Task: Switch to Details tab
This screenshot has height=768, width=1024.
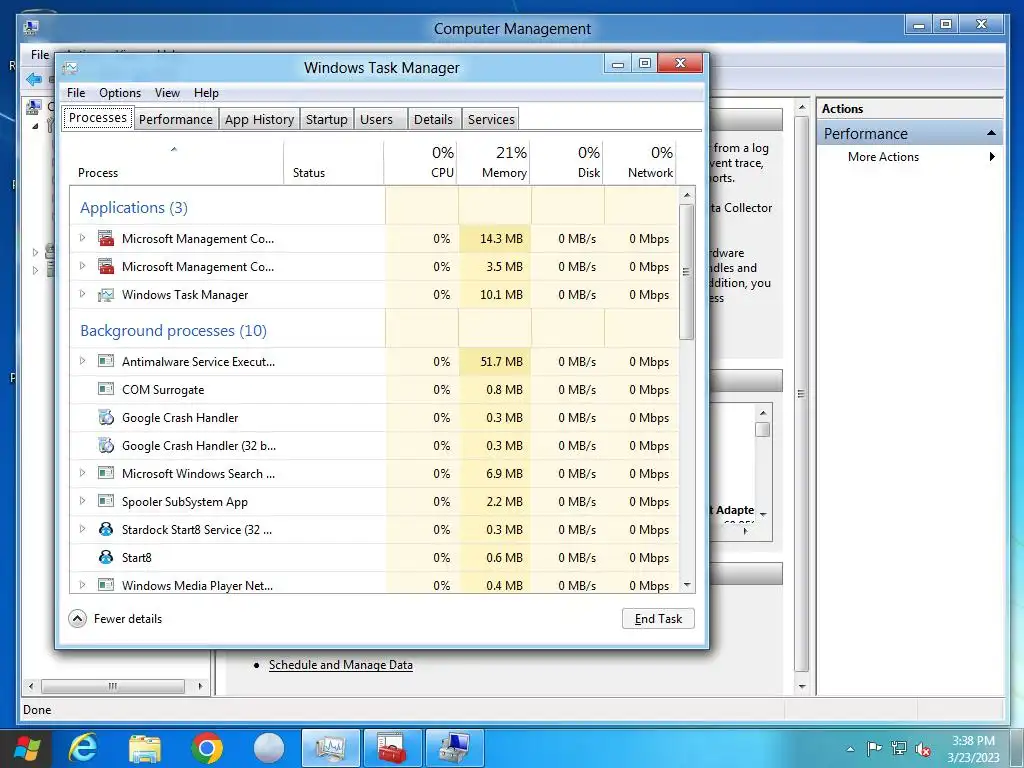Action: 433,120
